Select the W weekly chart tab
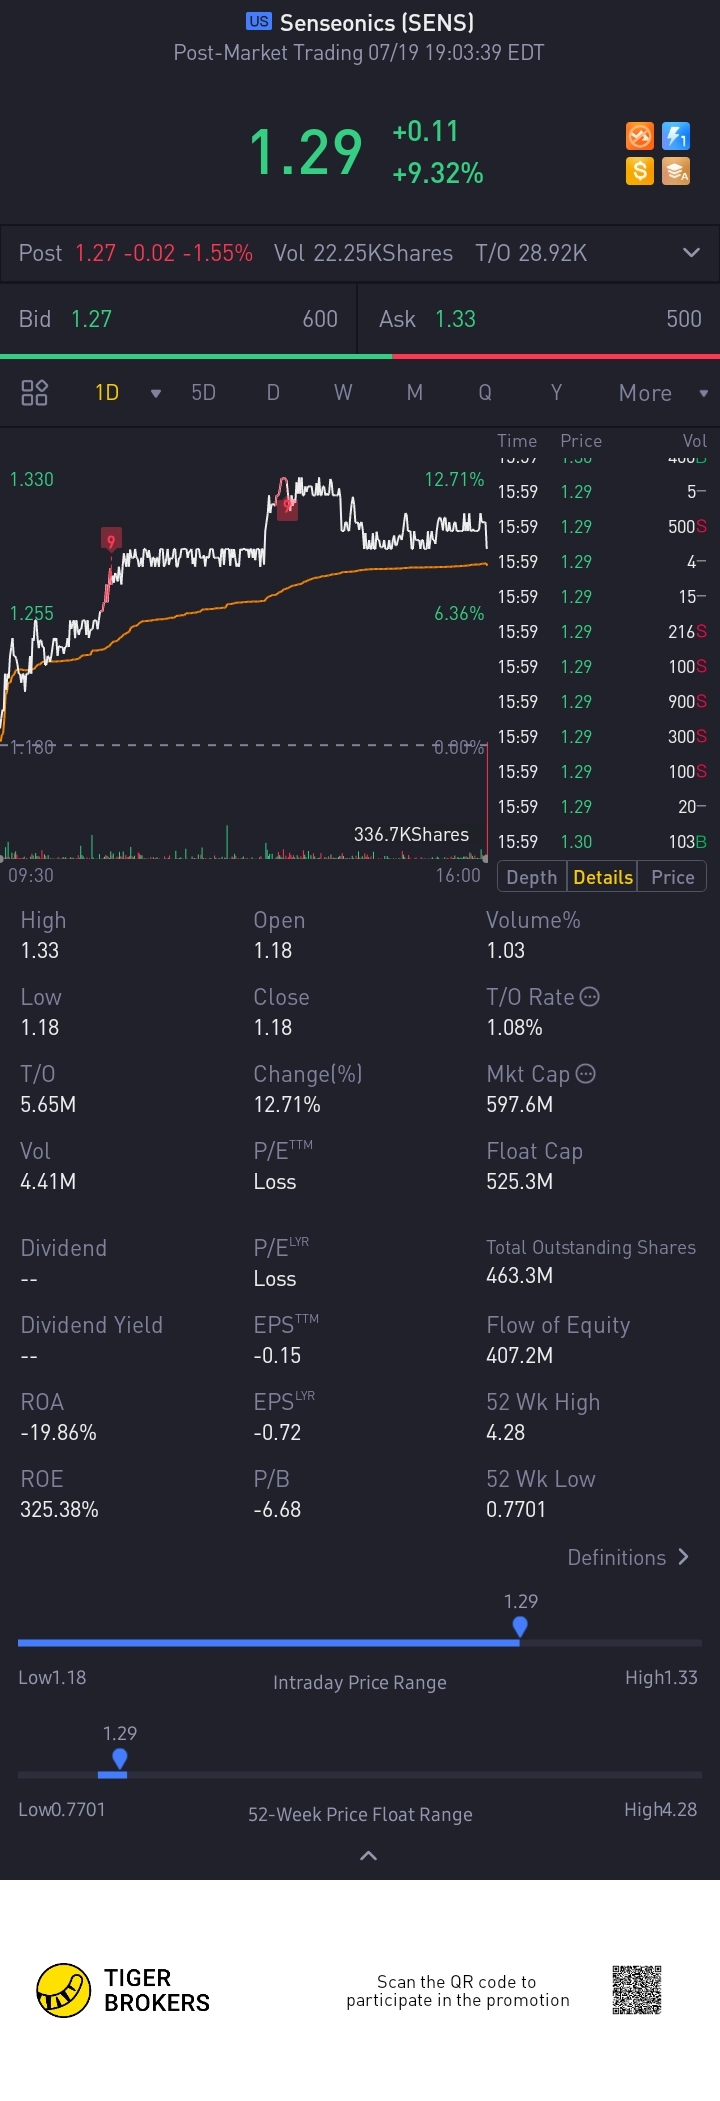The height and width of the screenshot is (2101, 720). click(x=343, y=392)
